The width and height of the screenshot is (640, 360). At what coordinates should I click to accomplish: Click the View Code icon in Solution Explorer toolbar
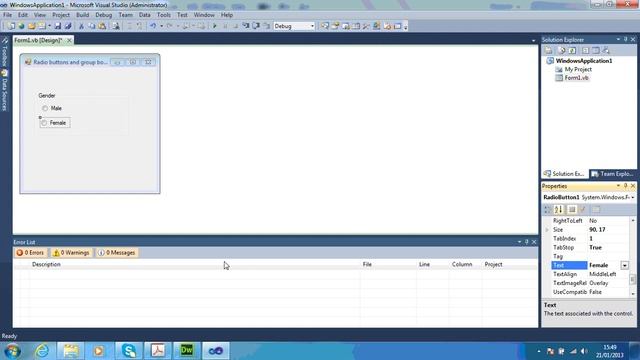(x=585, y=50)
